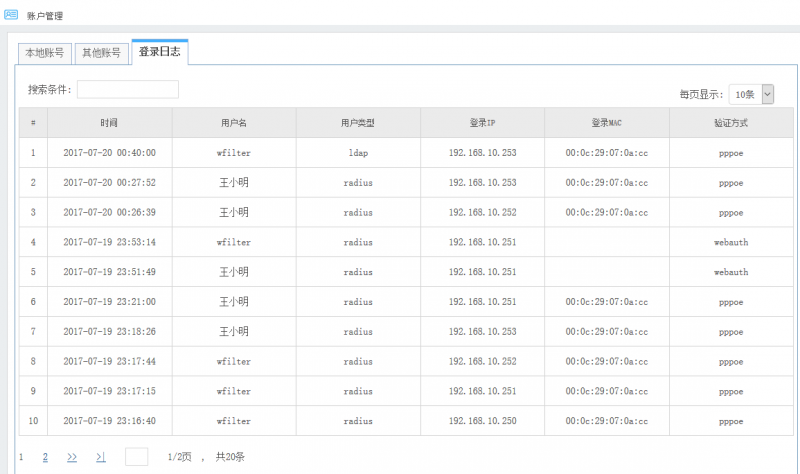Click the 登录MAC column header
This screenshot has height=474, width=800.
tap(606, 123)
